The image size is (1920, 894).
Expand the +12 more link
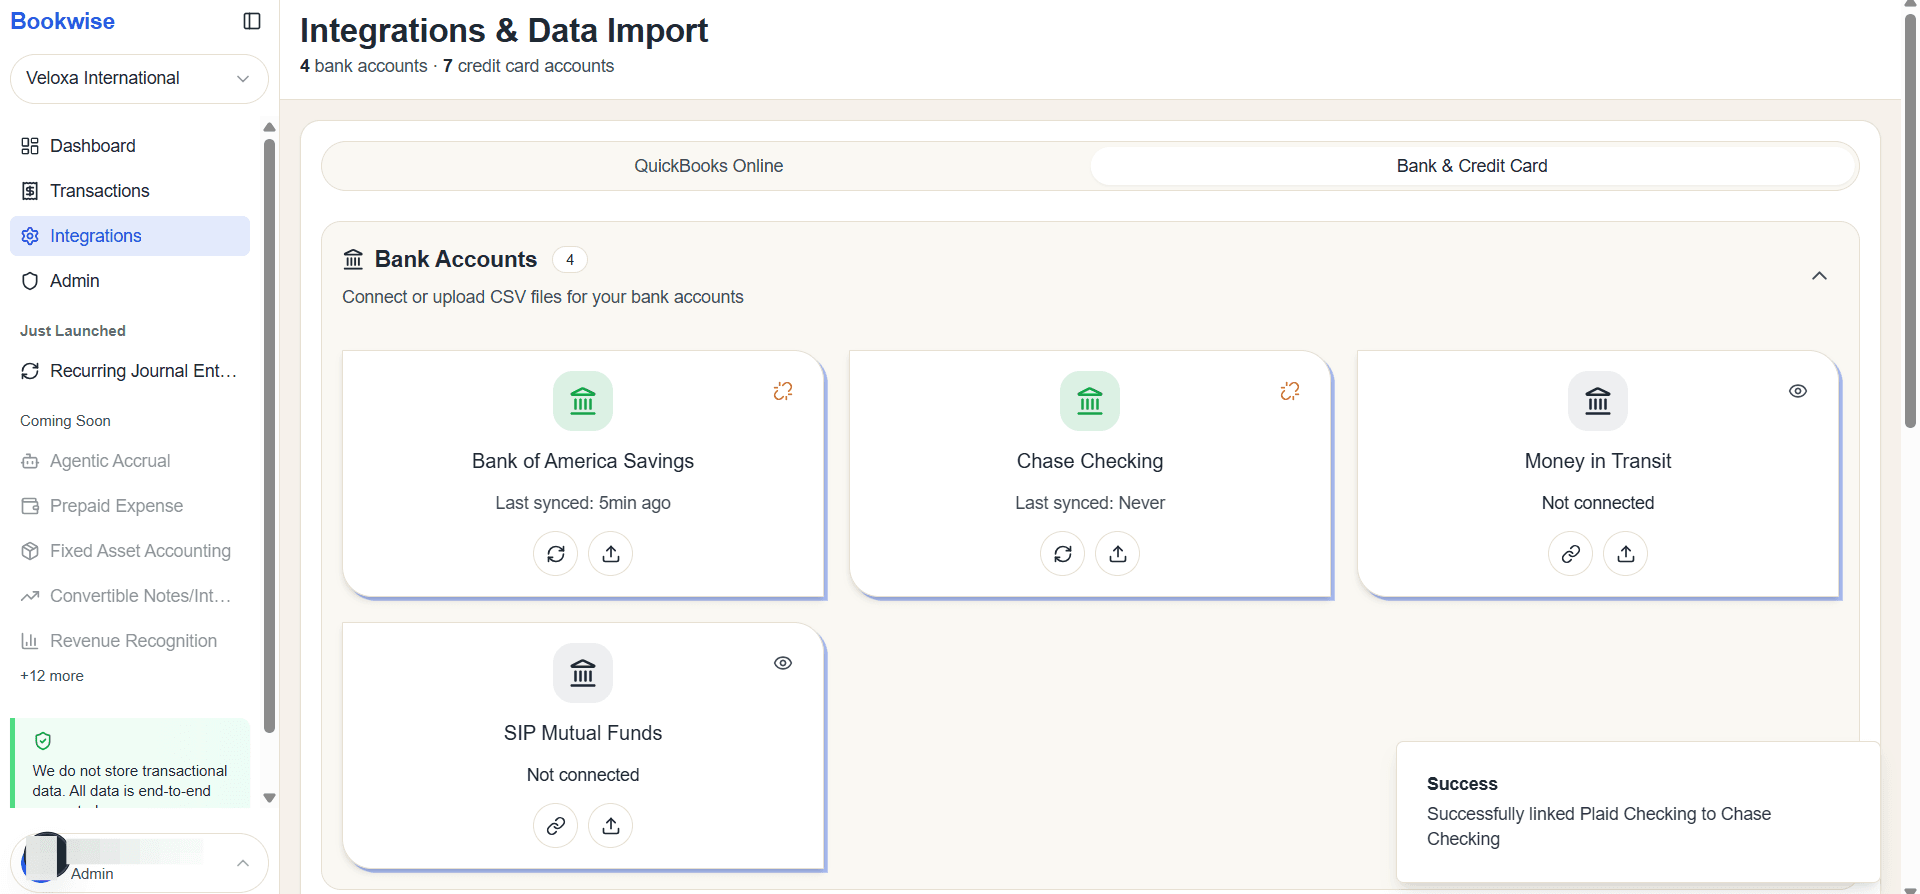(x=52, y=676)
